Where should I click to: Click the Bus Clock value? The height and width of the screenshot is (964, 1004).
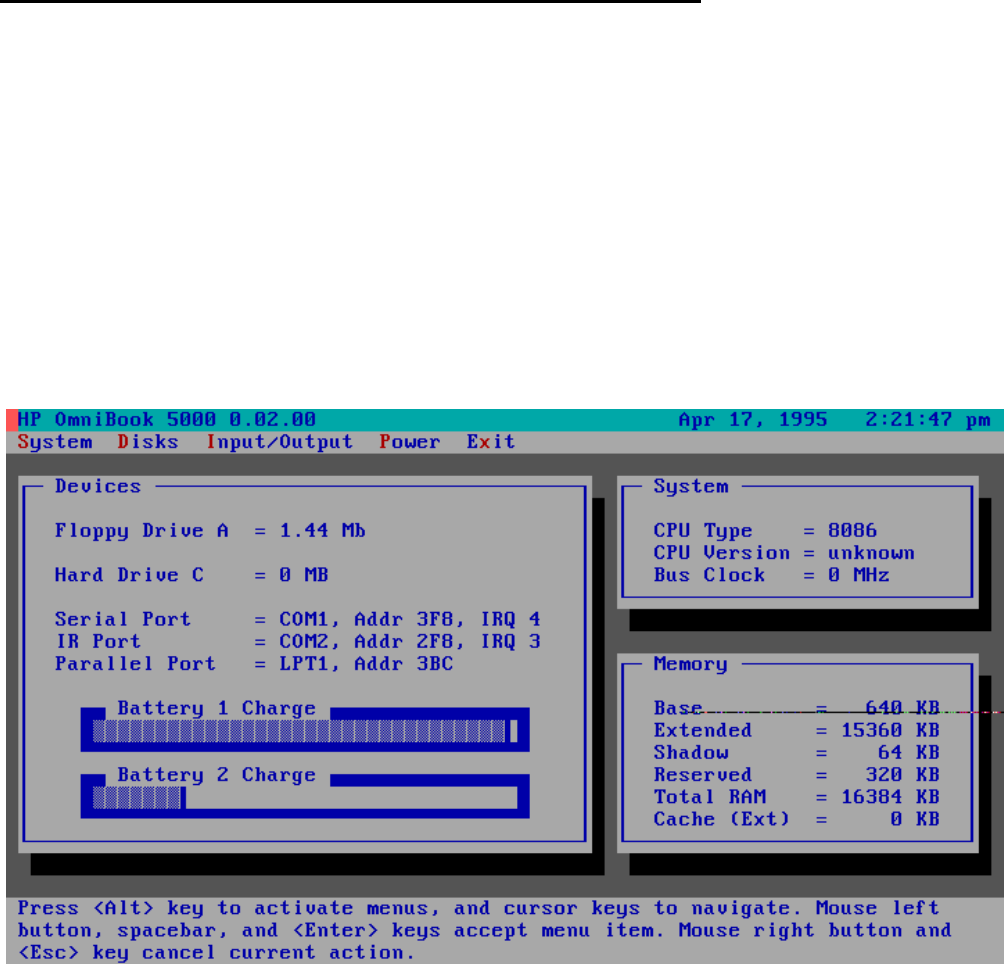858,575
